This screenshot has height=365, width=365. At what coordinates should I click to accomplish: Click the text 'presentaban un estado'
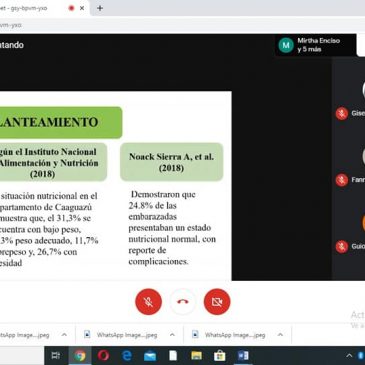pyautogui.click(x=170, y=228)
